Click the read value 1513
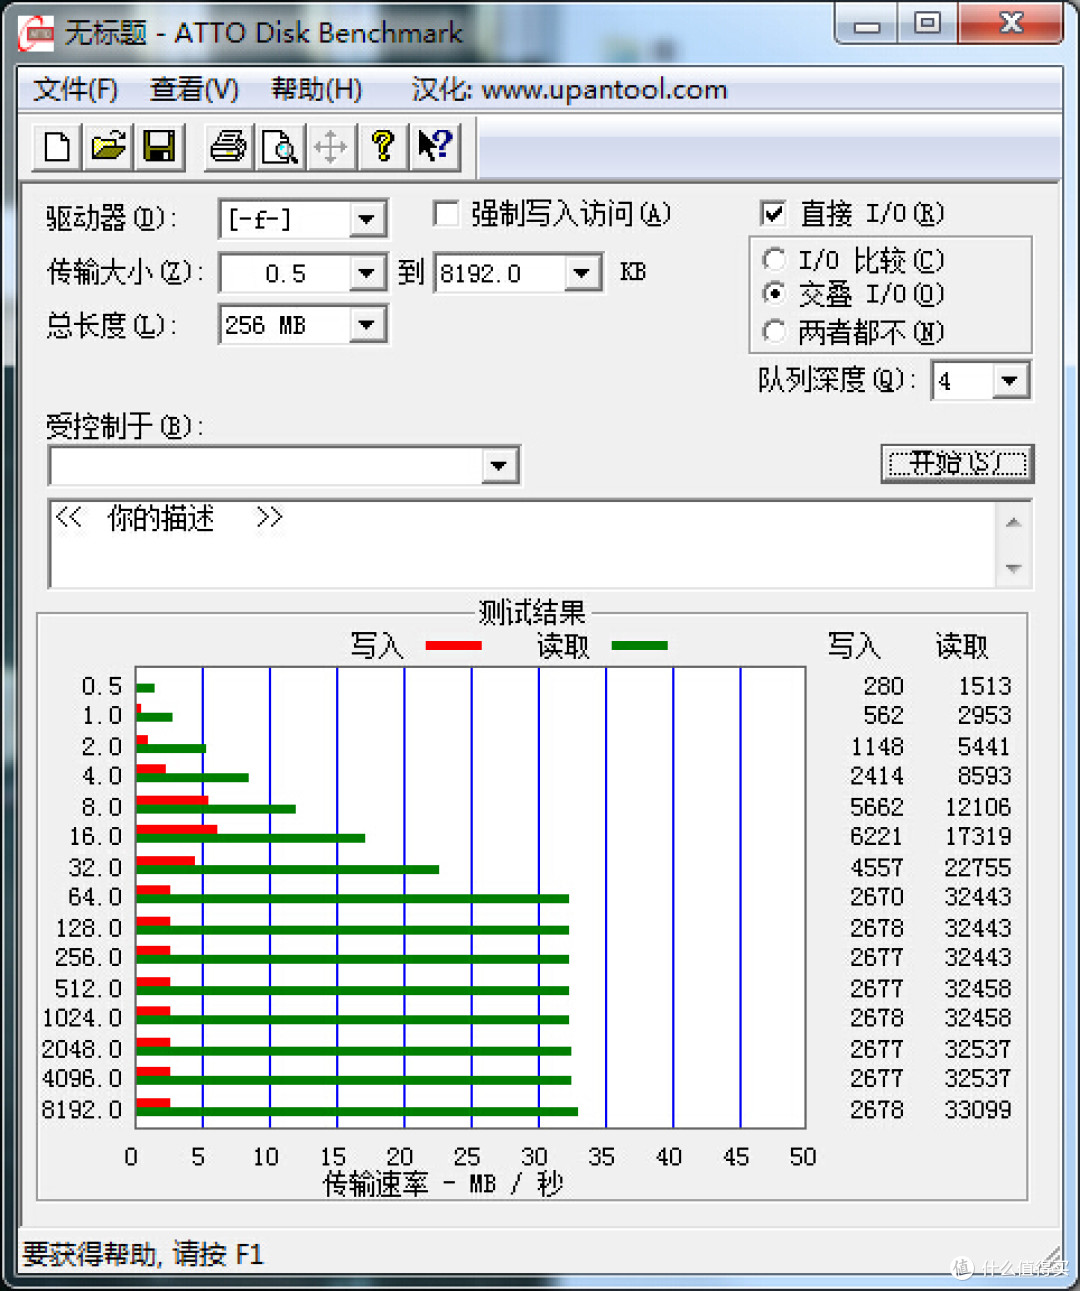Viewport: 1080px width, 1291px height. coord(984,686)
